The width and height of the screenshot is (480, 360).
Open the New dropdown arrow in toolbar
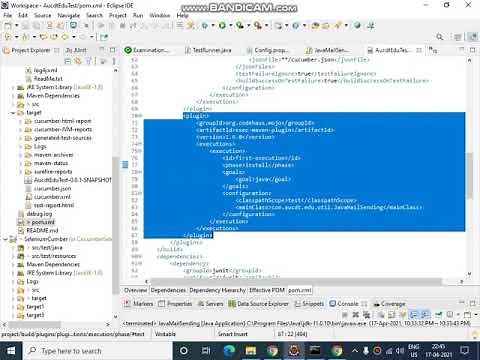coord(16,26)
